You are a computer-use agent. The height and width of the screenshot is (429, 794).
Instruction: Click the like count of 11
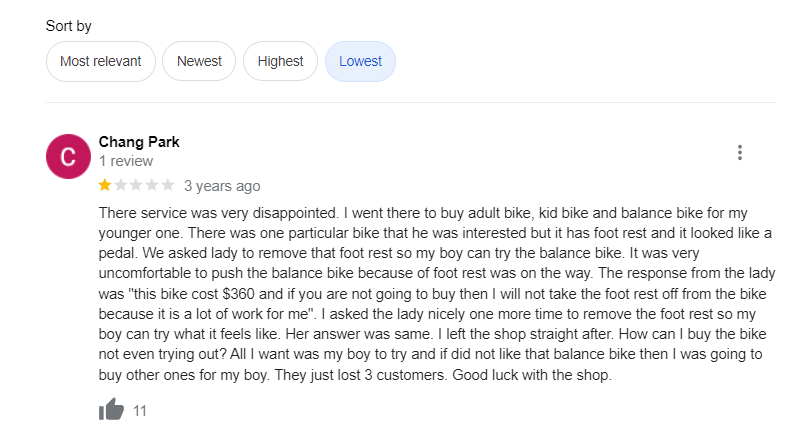140,410
